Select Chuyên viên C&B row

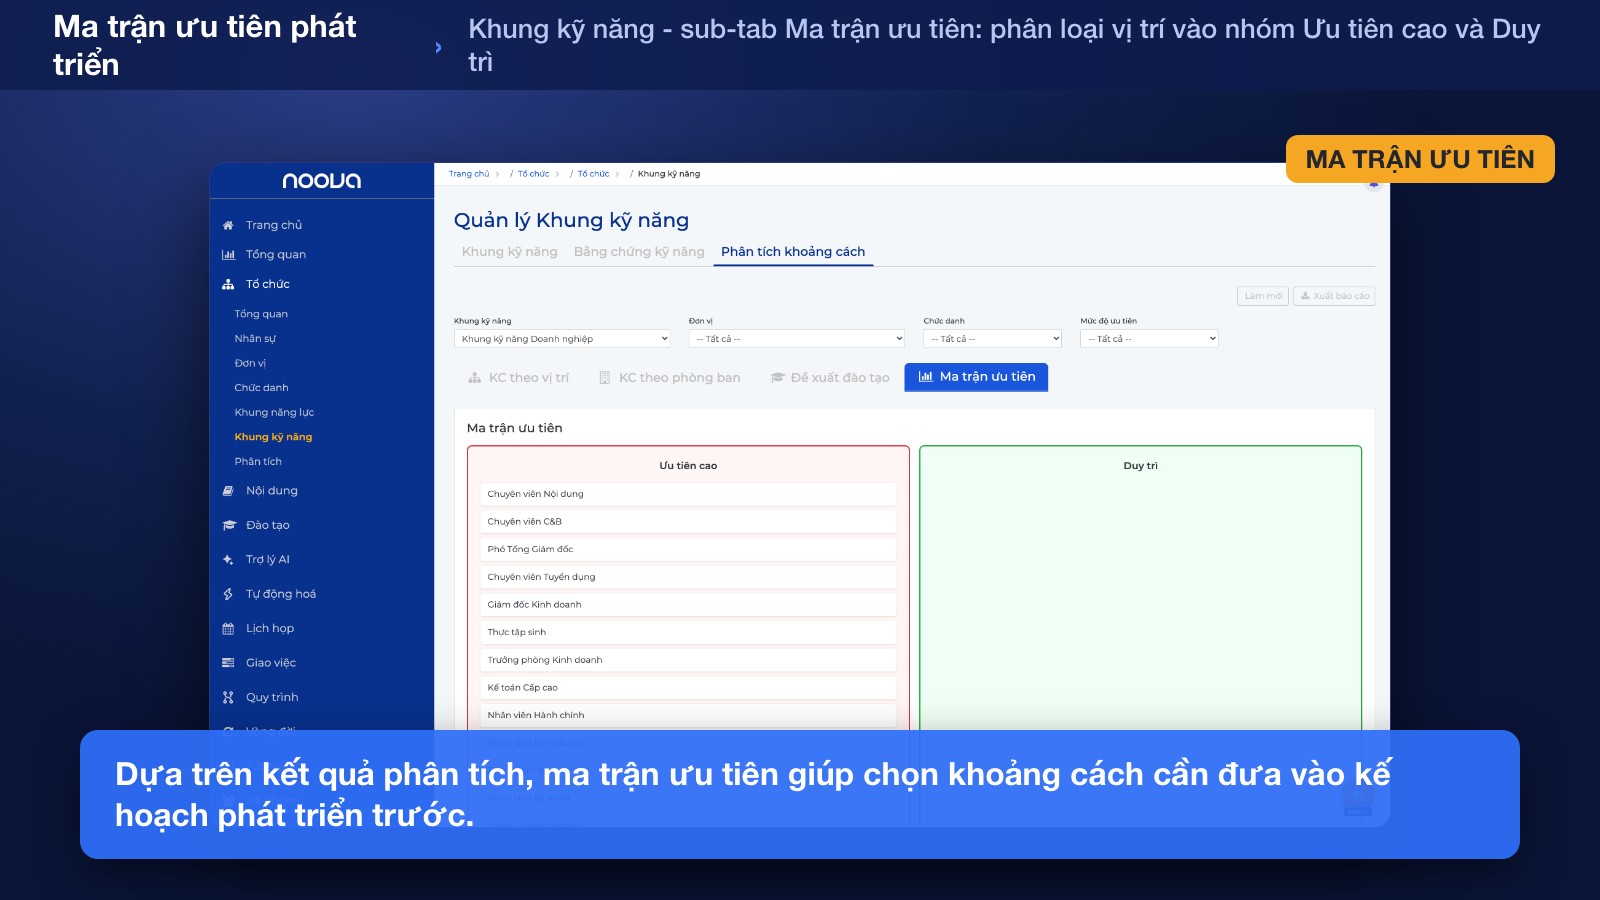pos(688,522)
